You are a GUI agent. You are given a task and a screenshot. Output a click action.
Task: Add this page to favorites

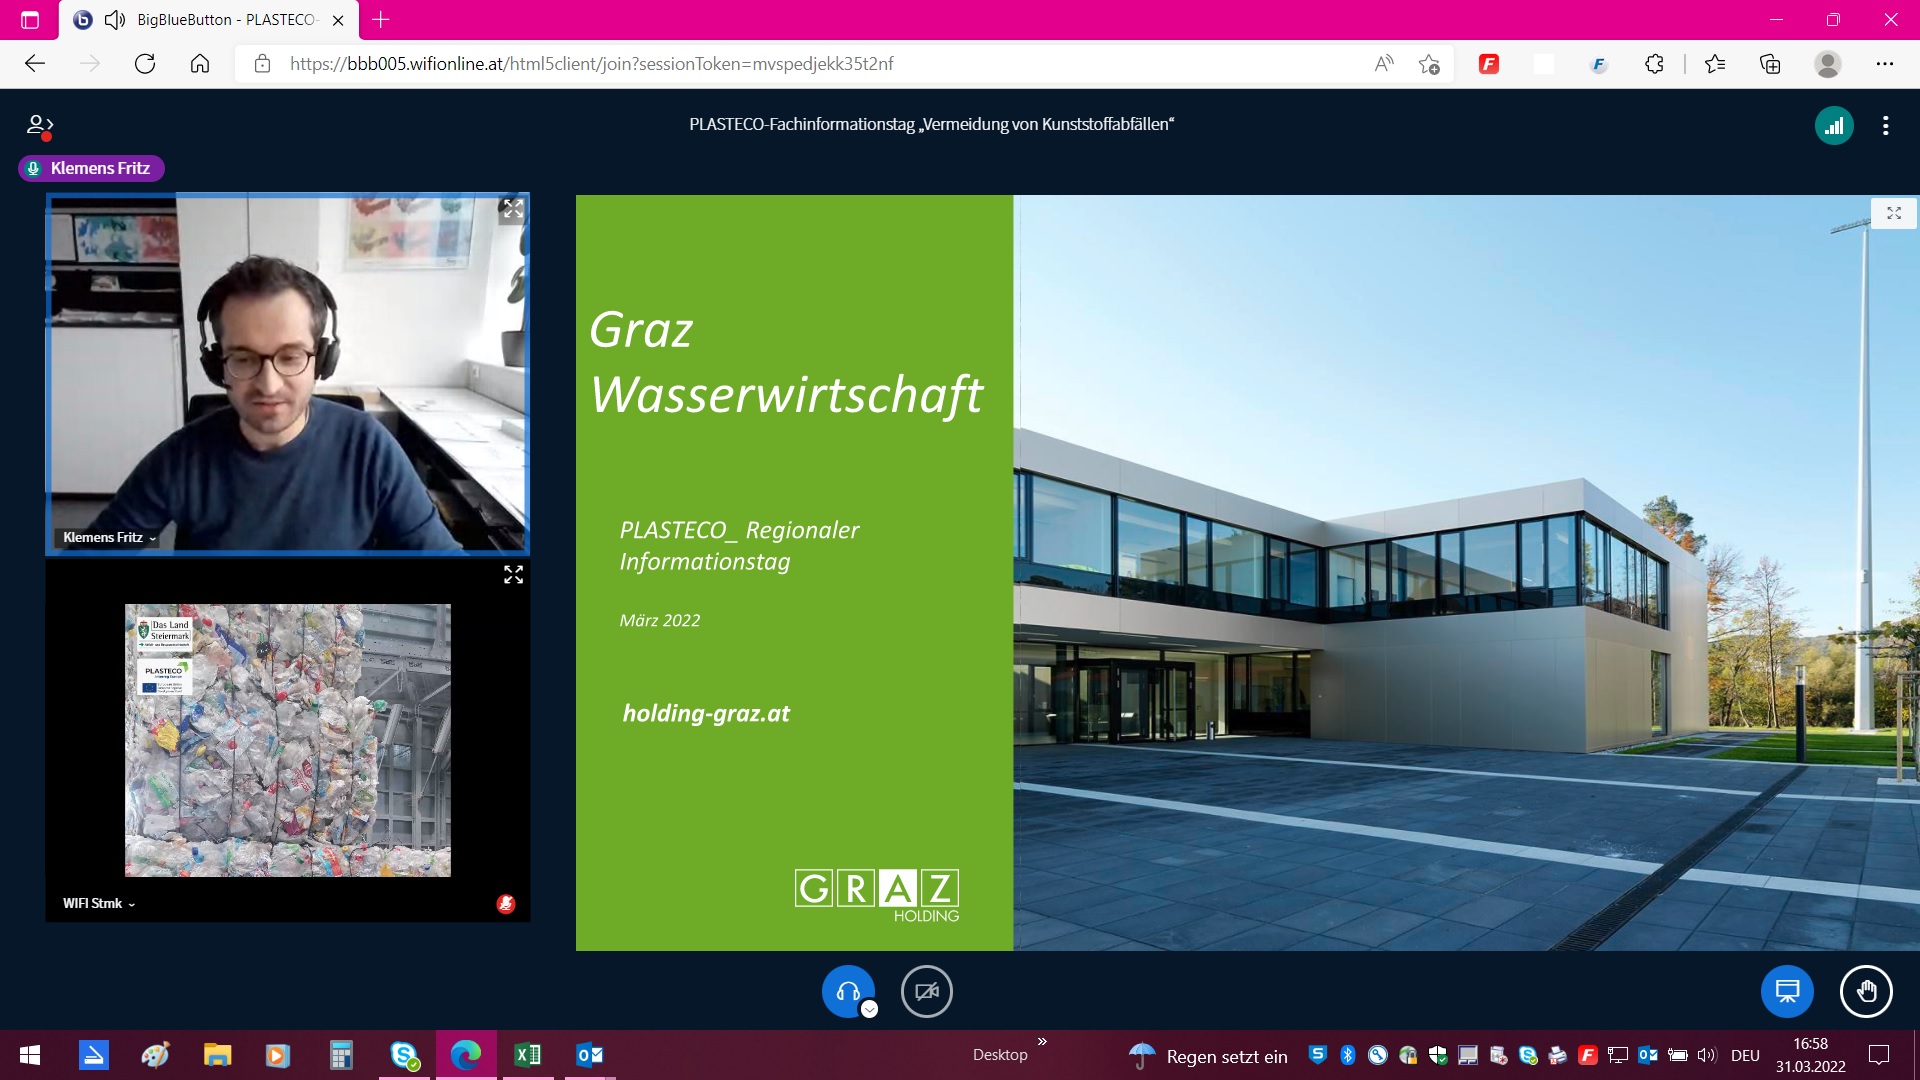click(1429, 64)
